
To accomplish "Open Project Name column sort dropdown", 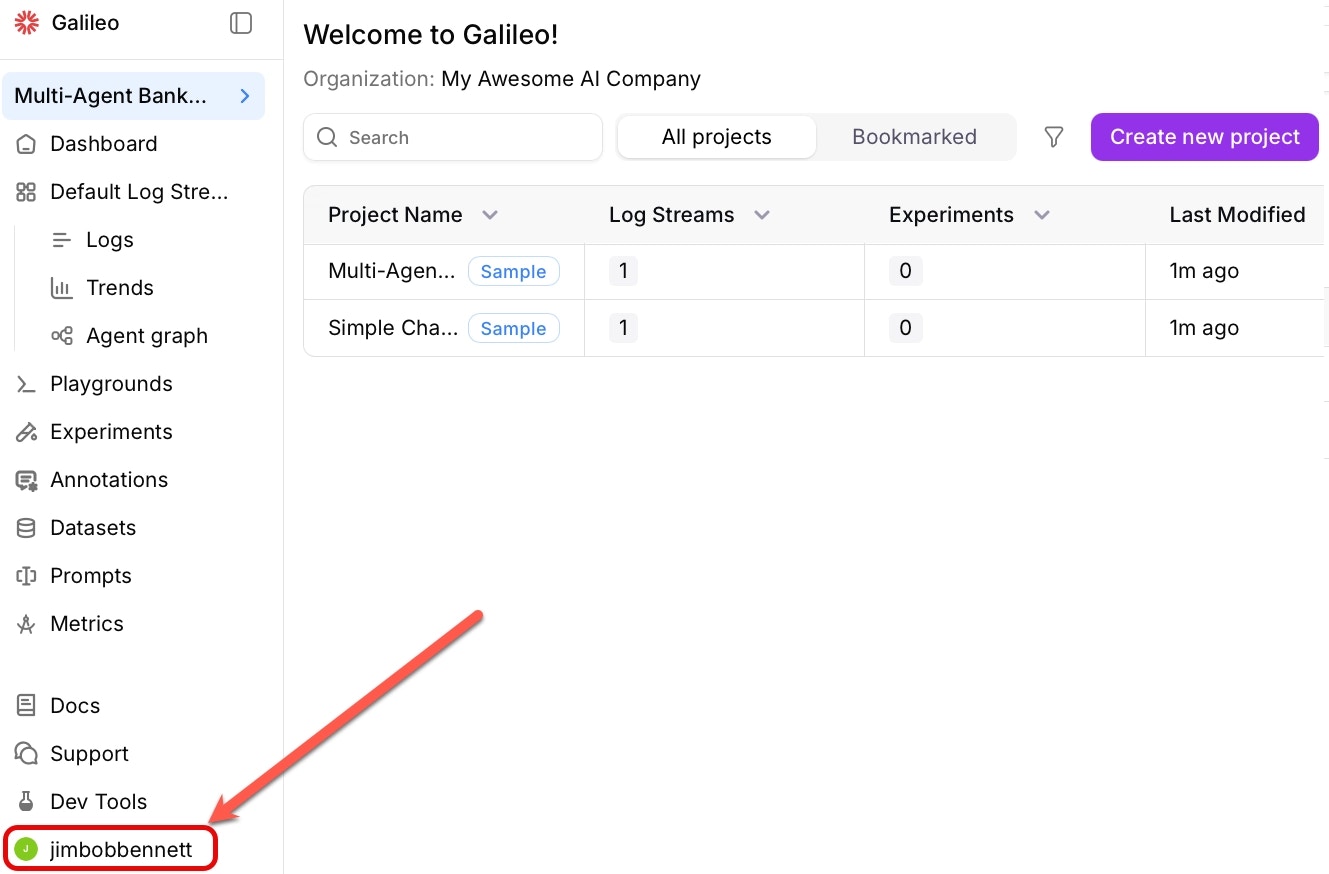I will (490, 215).
